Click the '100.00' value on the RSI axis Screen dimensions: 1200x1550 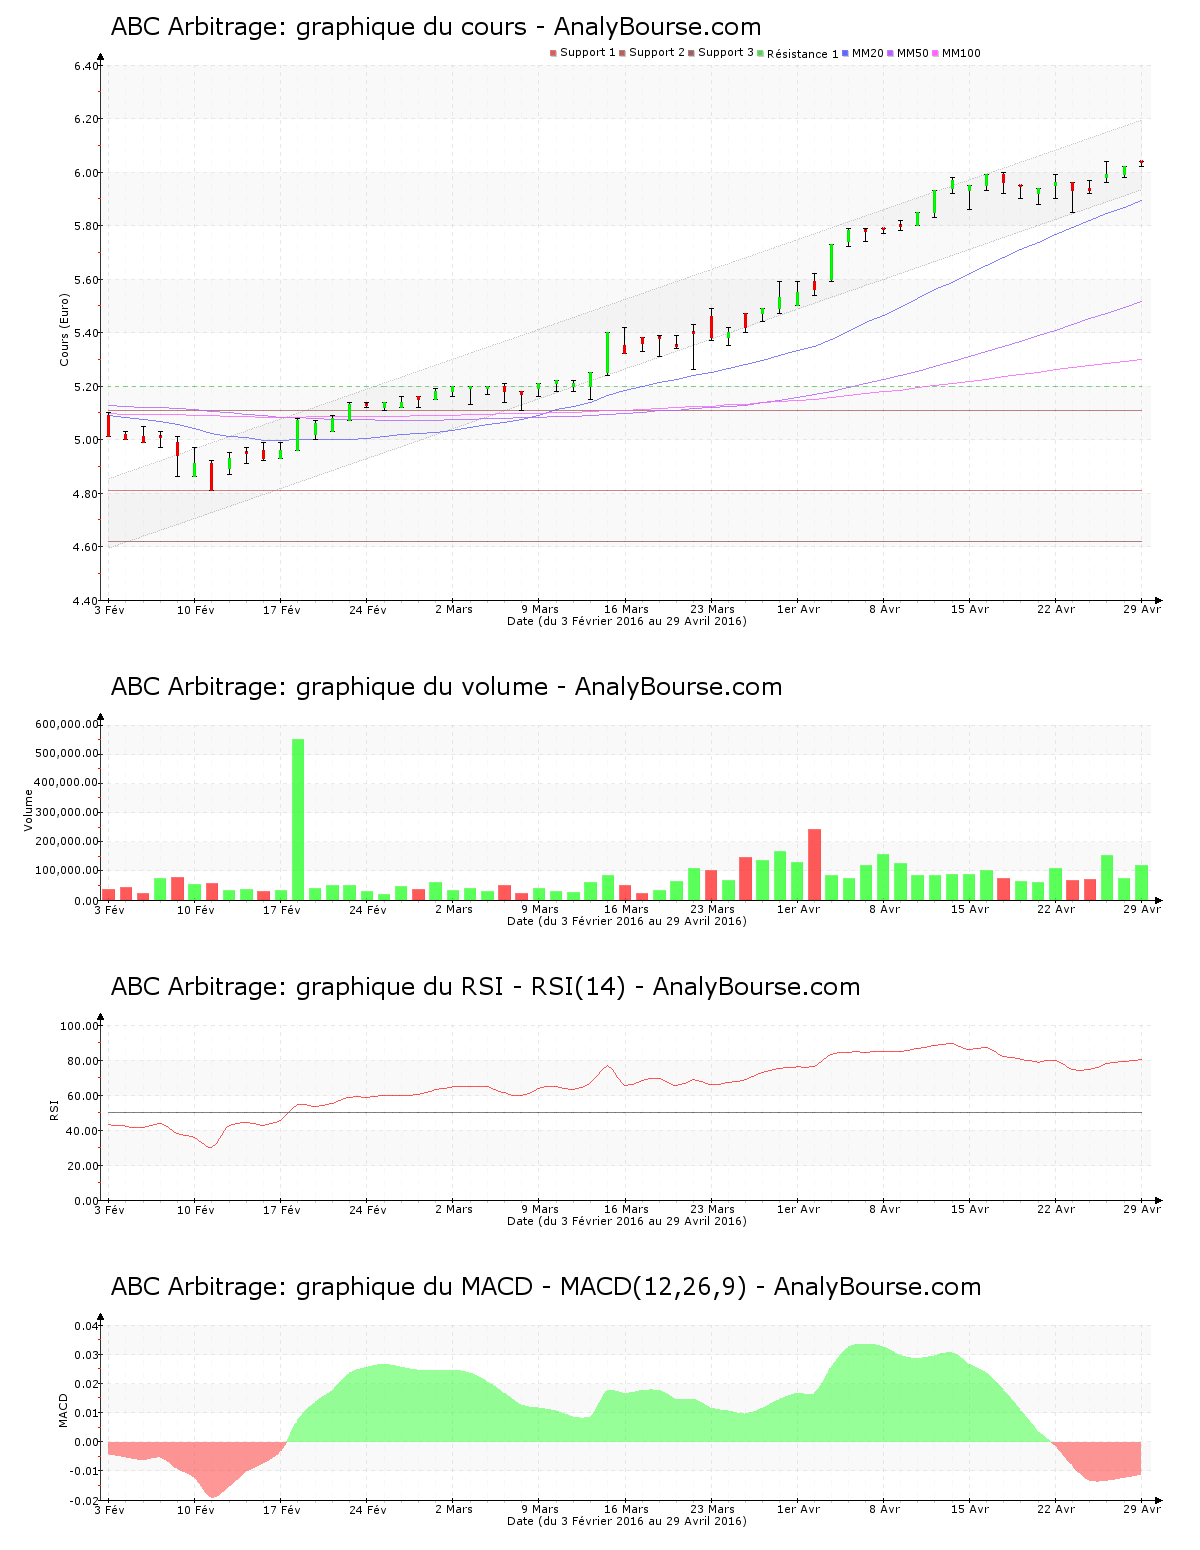pyautogui.click(x=80, y=1026)
